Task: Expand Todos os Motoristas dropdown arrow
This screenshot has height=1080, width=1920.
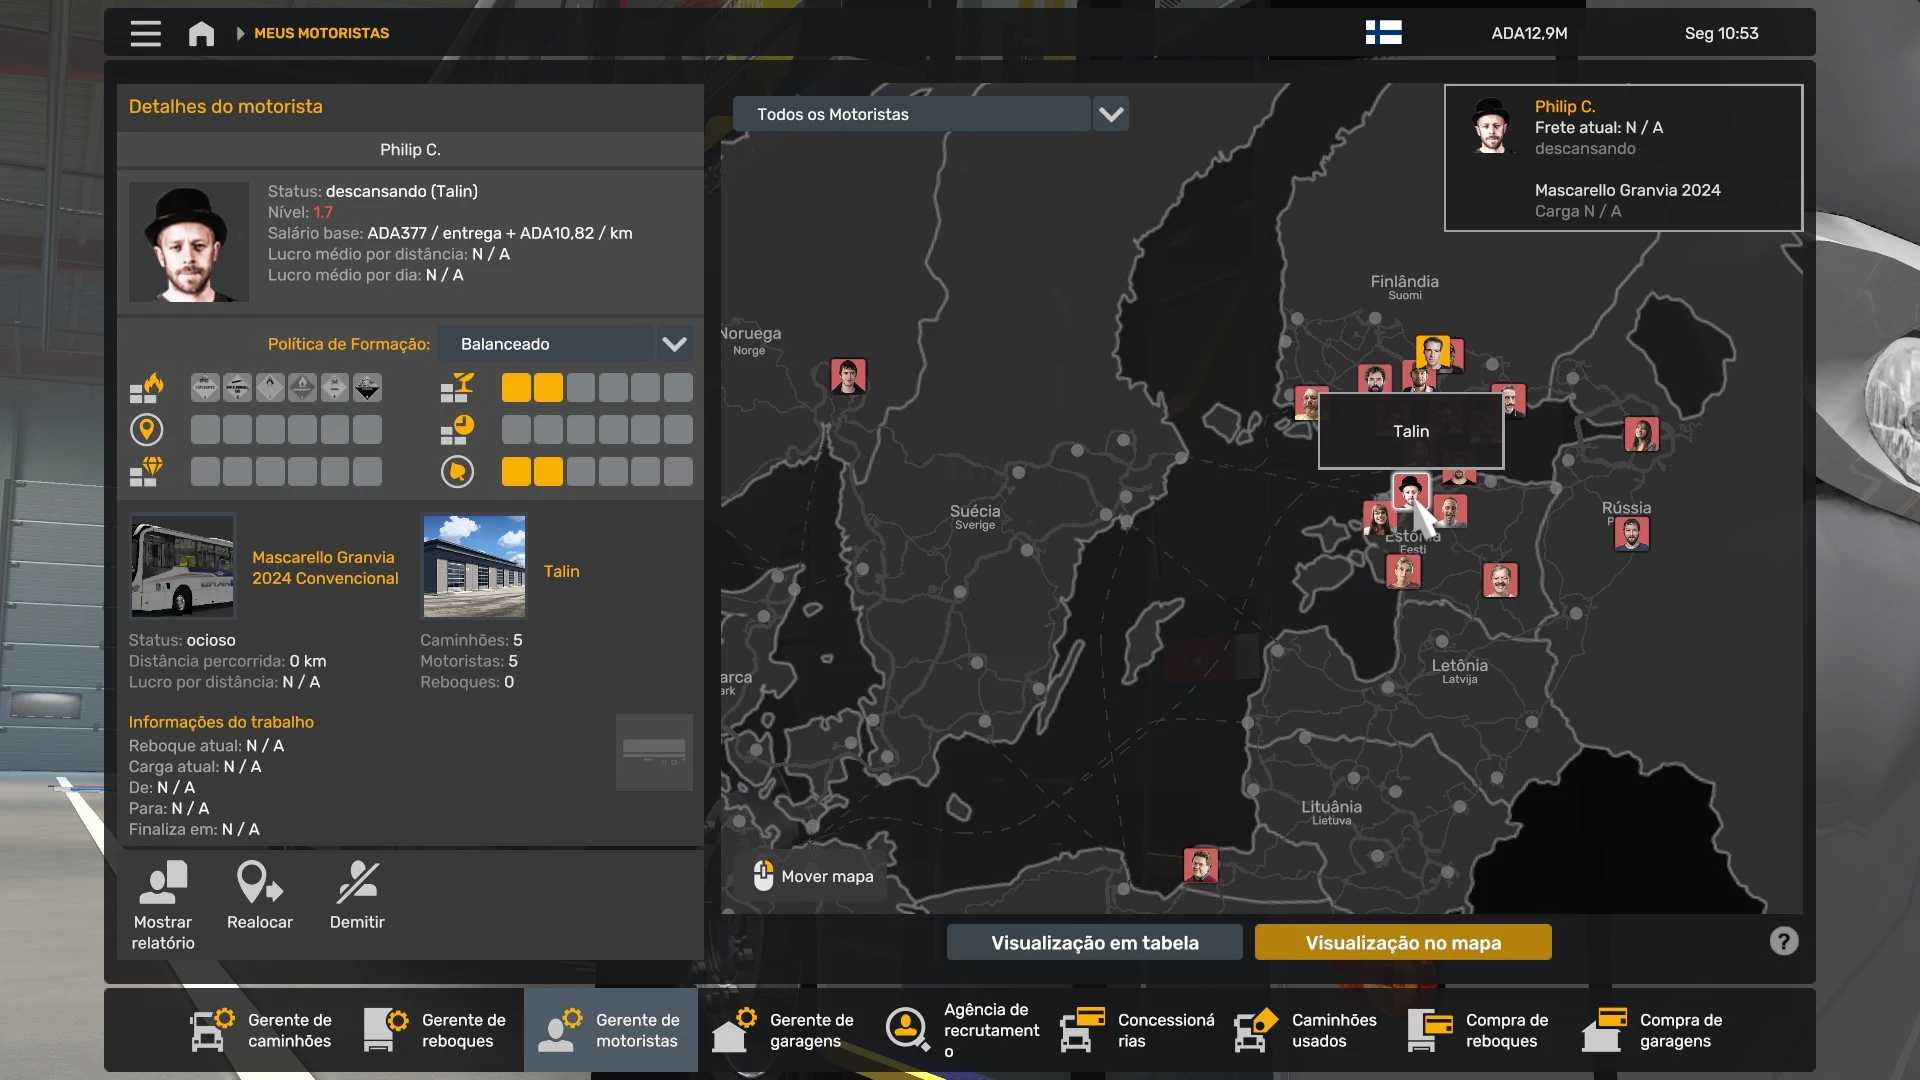Action: point(1110,114)
